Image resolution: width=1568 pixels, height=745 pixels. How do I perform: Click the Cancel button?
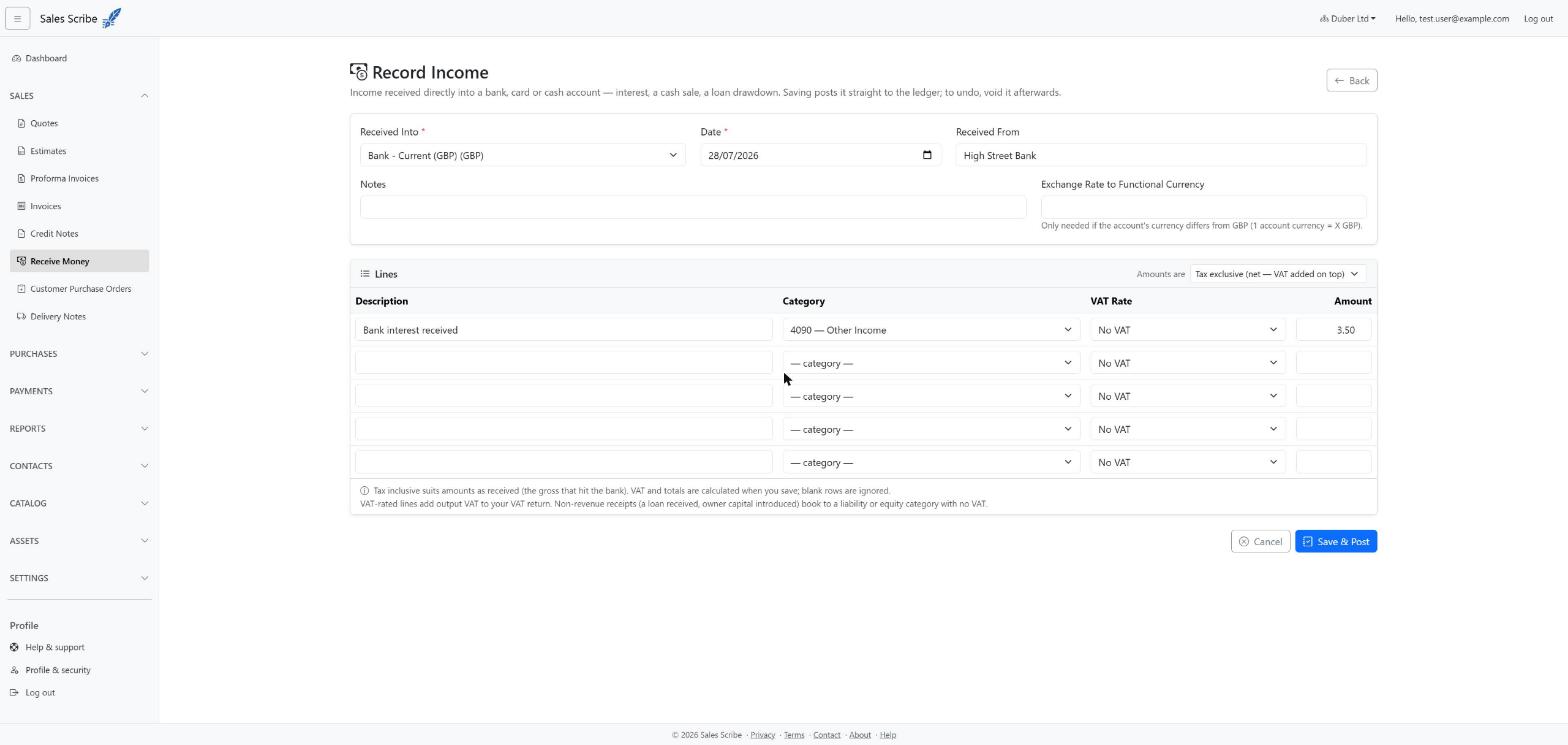tap(1260, 541)
